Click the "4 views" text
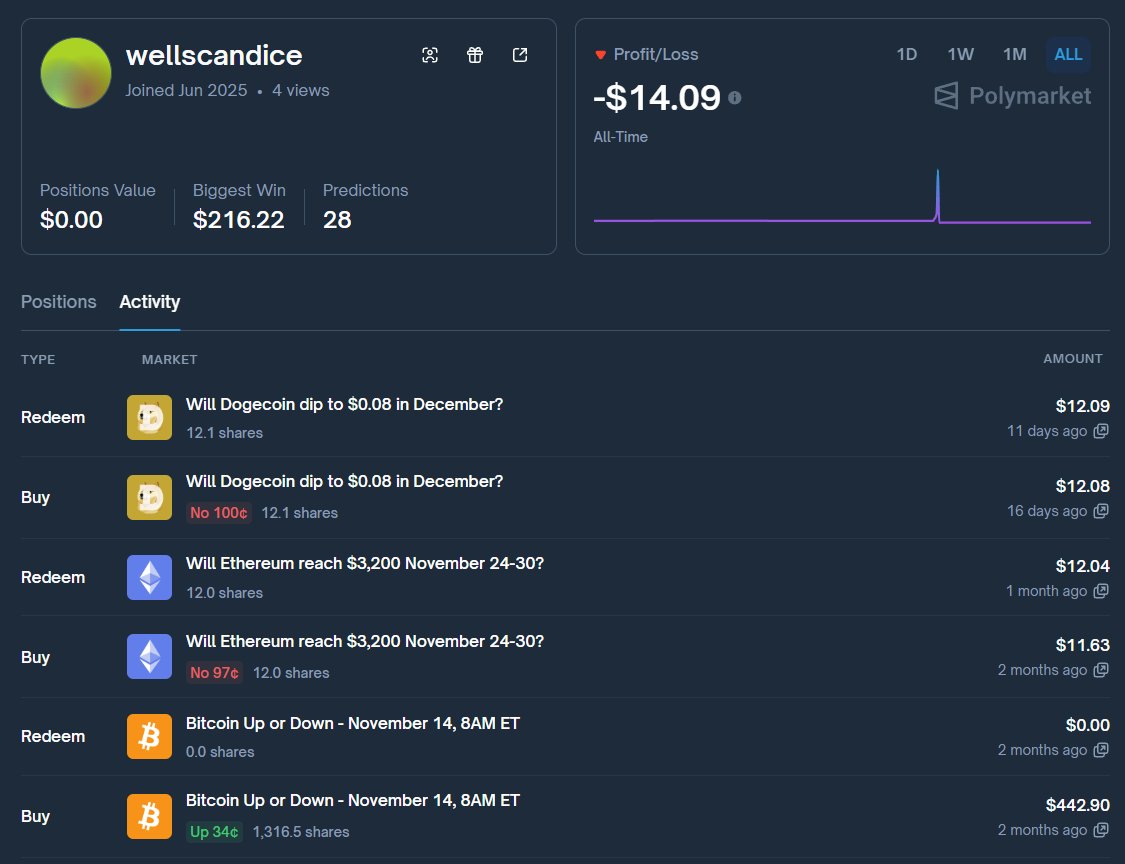Screen dimensions: 1125x864 click(301, 90)
